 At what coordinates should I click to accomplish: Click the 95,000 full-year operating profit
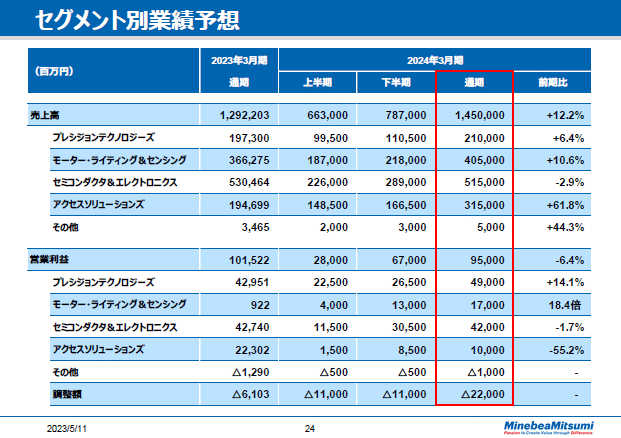(488, 260)
